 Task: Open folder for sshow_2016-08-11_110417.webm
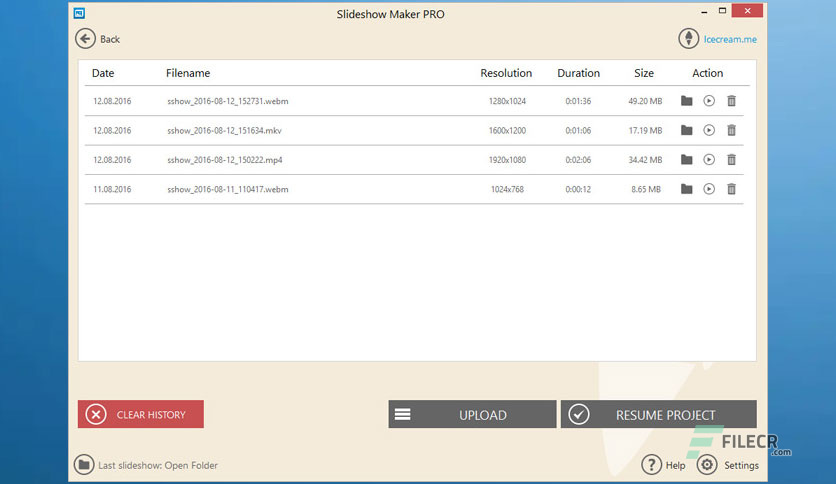pos(687,189)
